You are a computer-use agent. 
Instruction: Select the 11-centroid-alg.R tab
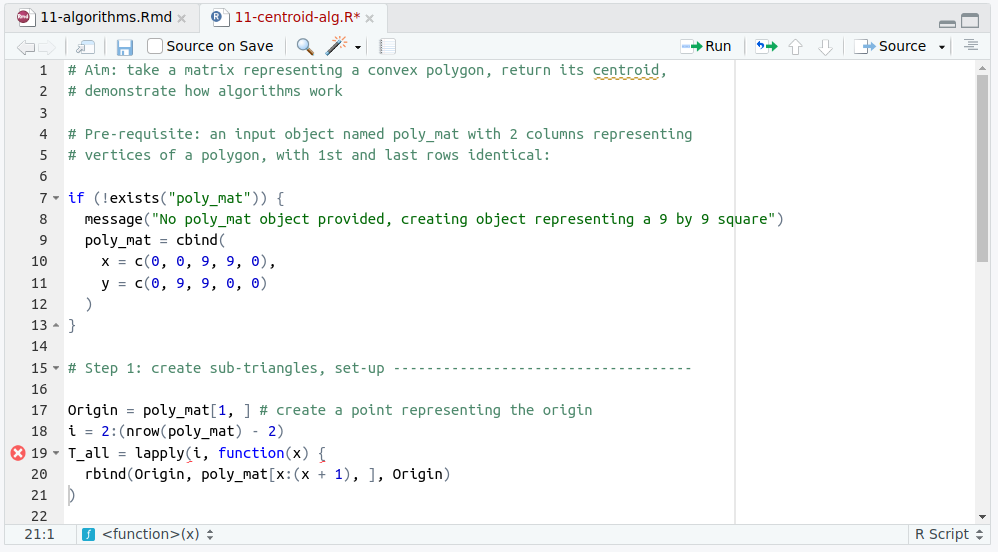click(297, 17)
